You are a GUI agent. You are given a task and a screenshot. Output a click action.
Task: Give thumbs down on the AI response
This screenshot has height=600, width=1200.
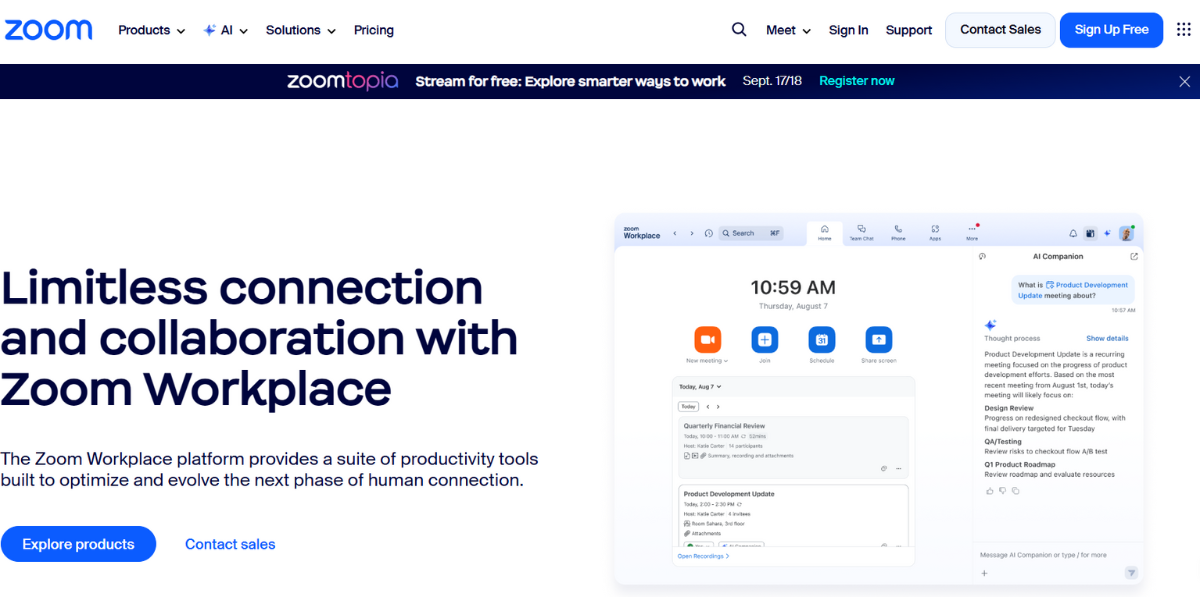(x=1002, y=490)
